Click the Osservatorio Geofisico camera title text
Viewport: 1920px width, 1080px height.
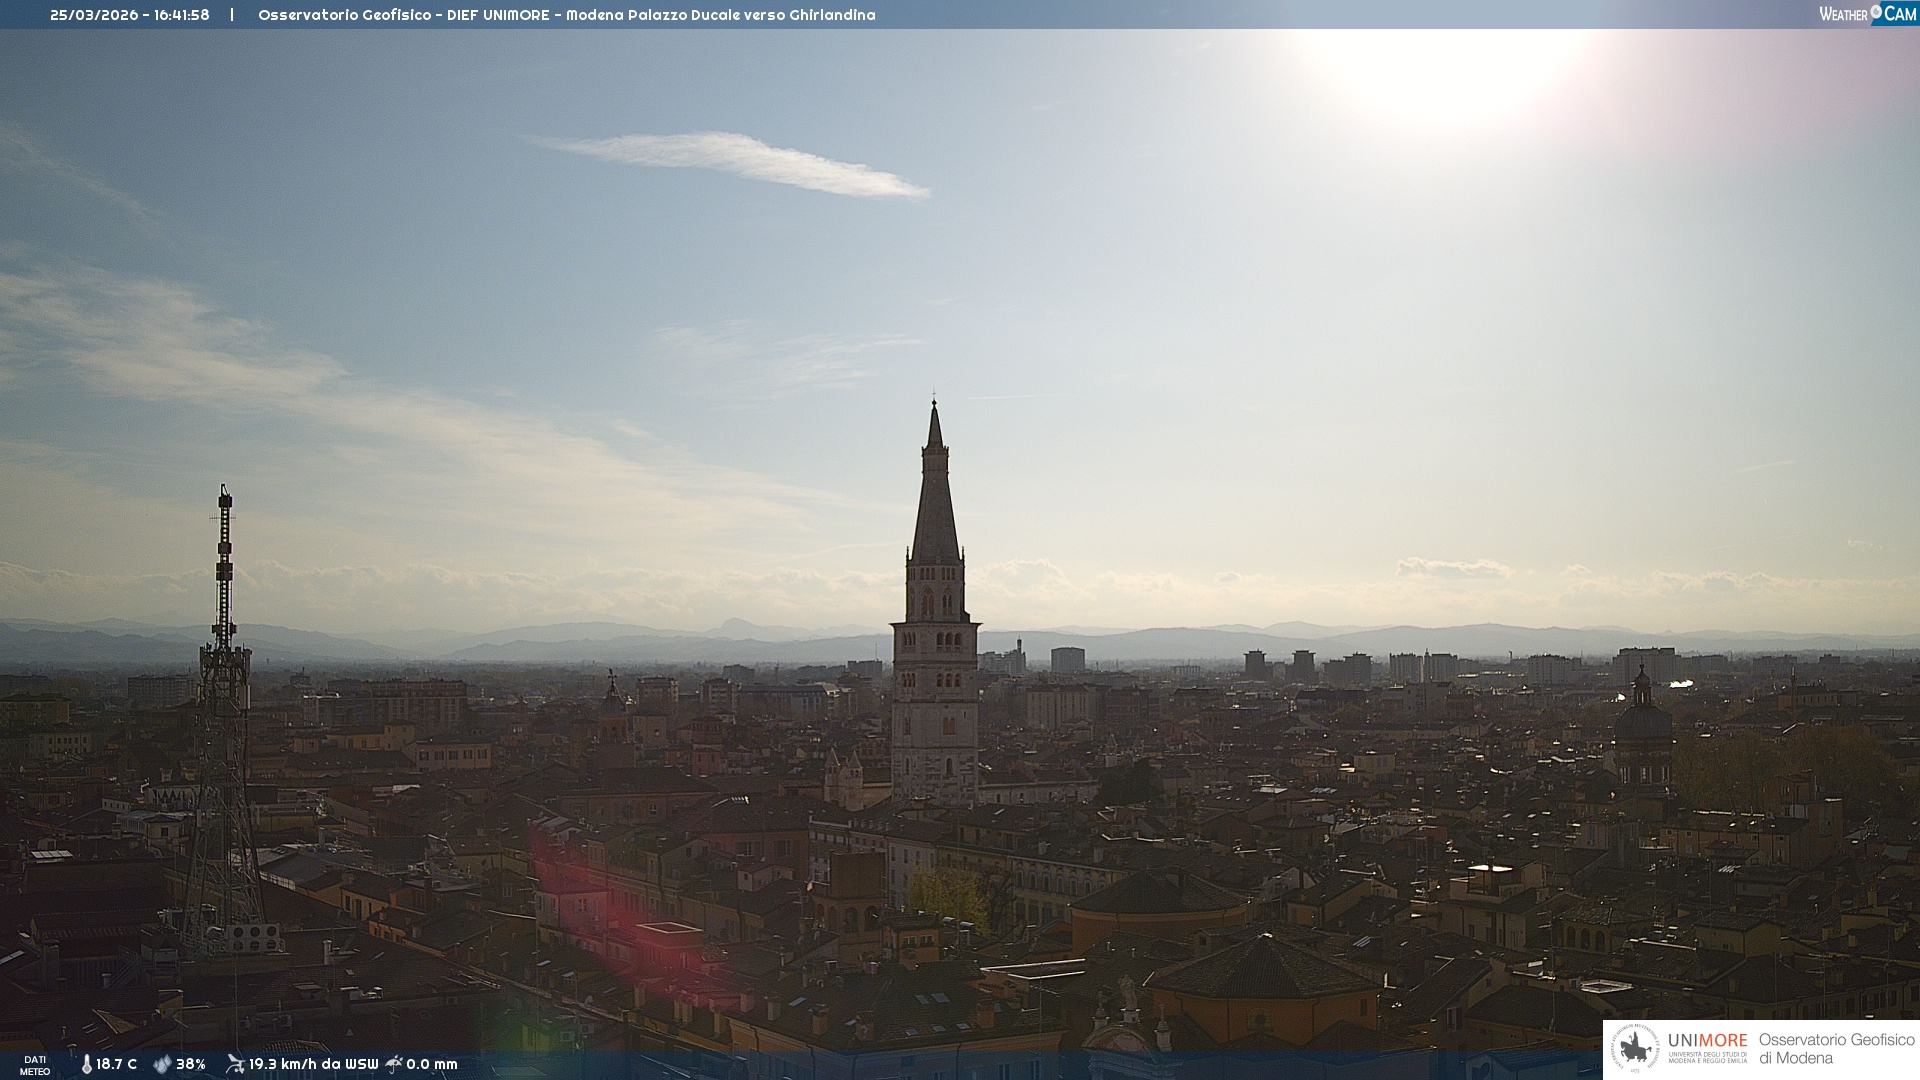(566, 15)
